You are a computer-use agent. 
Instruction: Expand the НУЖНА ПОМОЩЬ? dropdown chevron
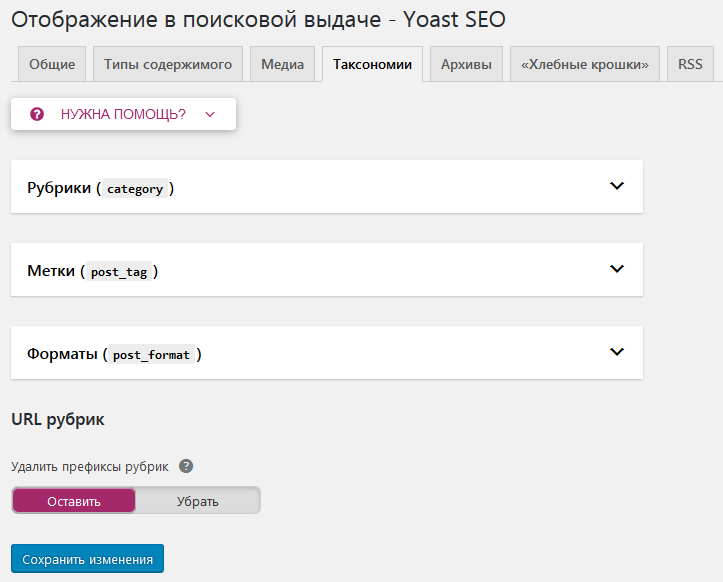point(210,114)
